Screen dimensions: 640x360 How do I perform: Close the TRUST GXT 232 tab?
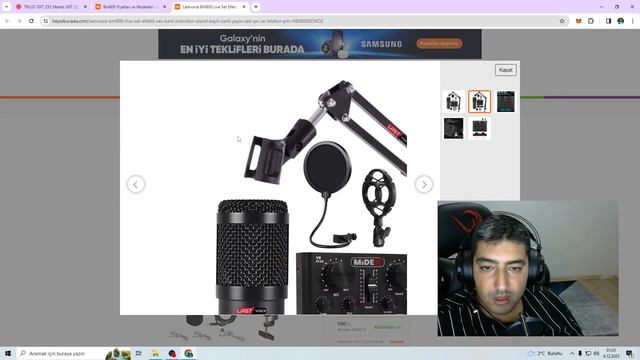(85, 7)
